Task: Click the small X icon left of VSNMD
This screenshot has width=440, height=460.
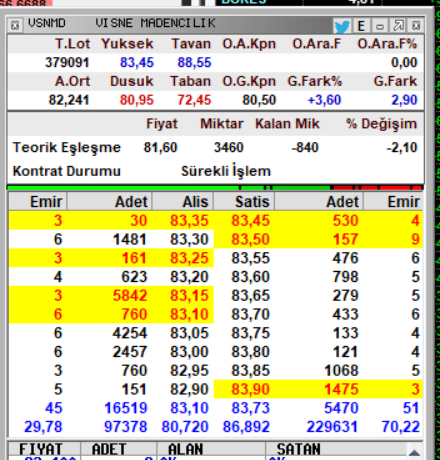Action: (15, 25)
